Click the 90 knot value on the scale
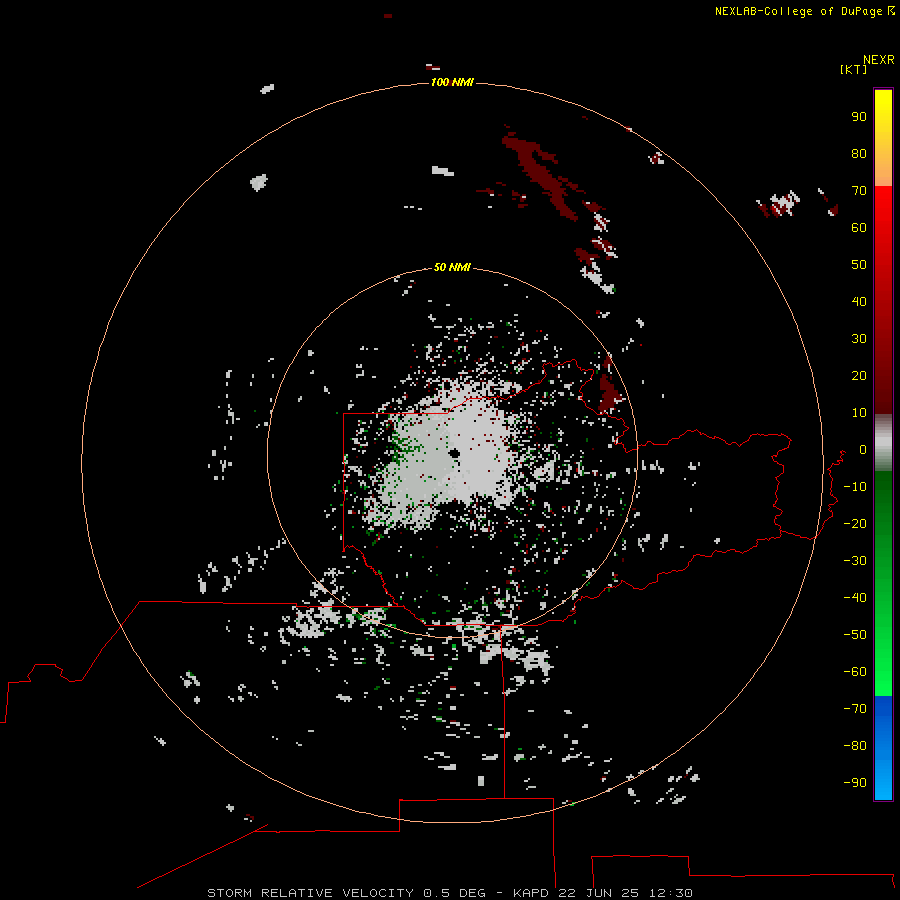 coord(859,117)
